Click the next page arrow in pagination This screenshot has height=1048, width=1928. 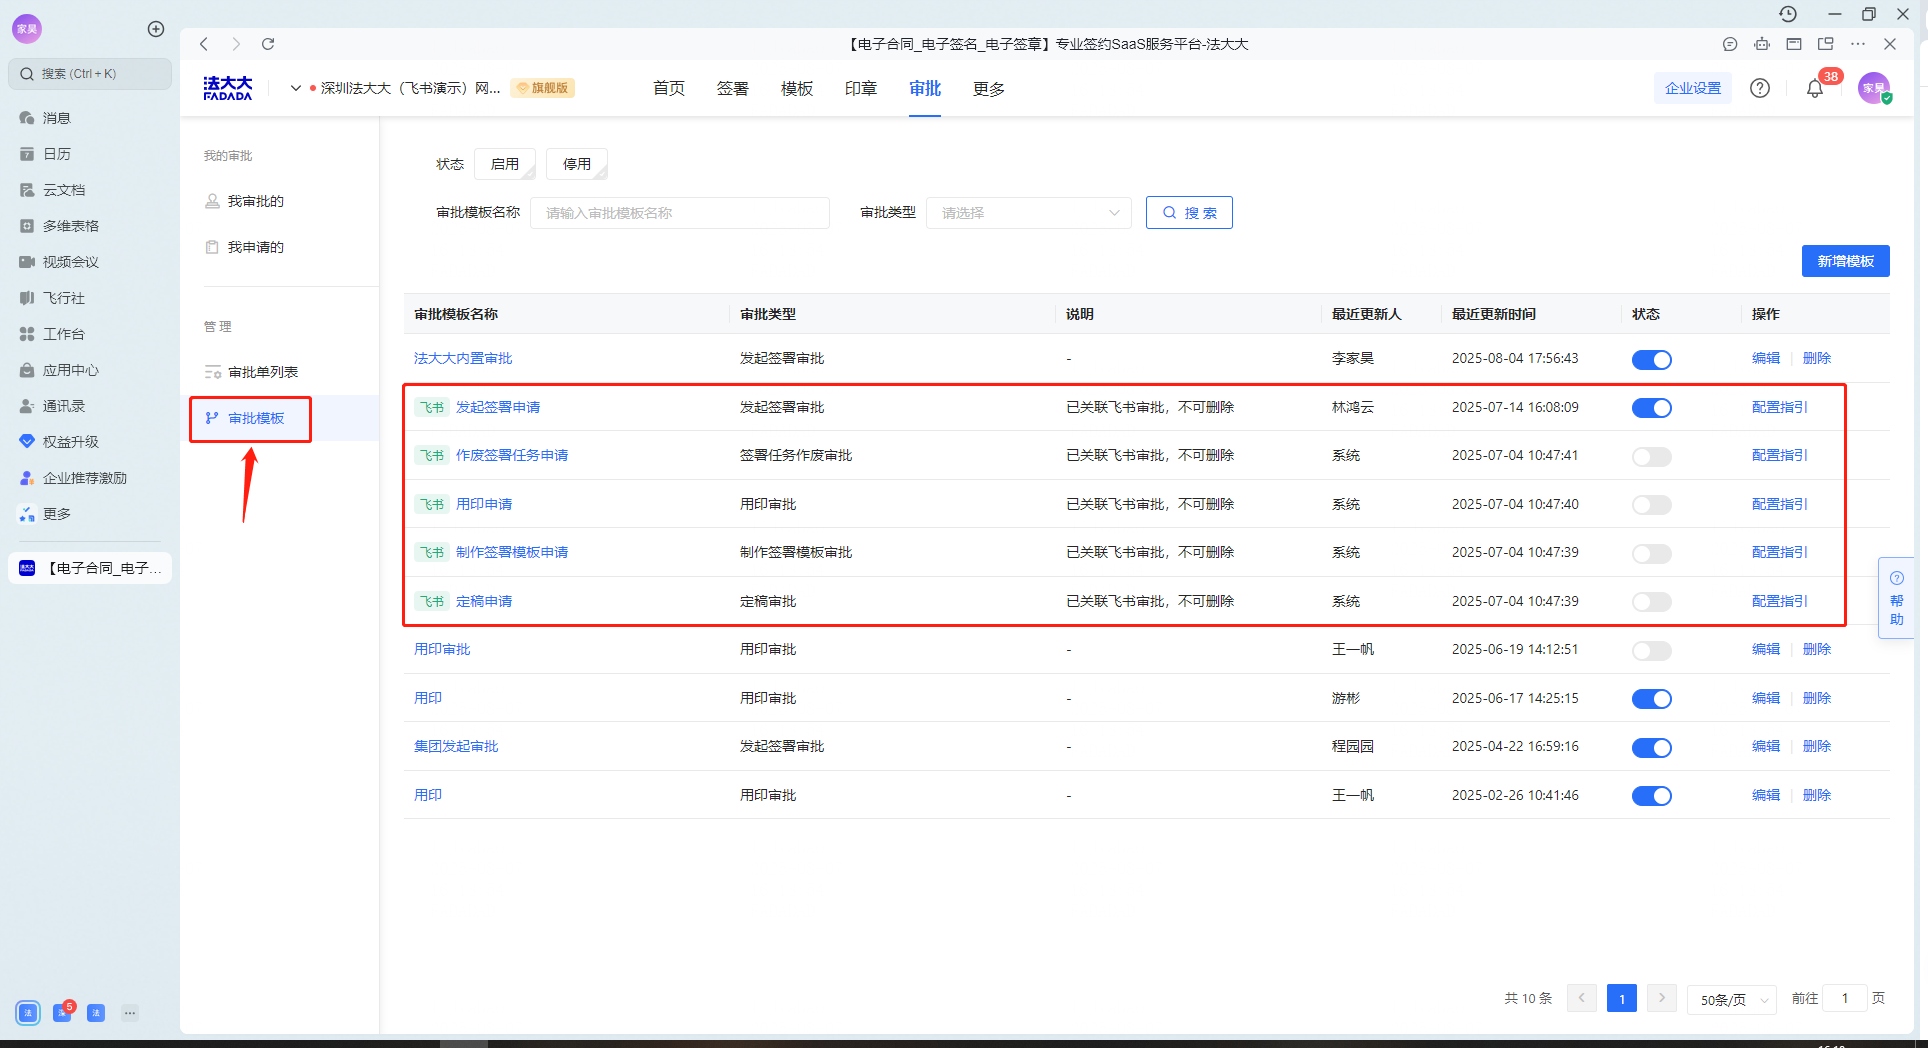pos(1662,998)
